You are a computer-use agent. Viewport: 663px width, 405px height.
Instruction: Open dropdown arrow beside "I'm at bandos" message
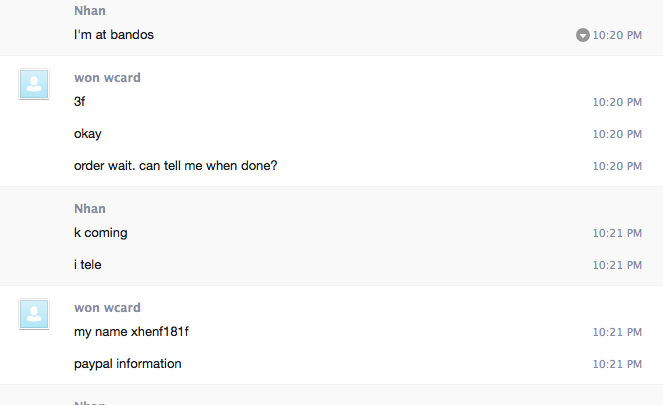click(x=583, y=35)
